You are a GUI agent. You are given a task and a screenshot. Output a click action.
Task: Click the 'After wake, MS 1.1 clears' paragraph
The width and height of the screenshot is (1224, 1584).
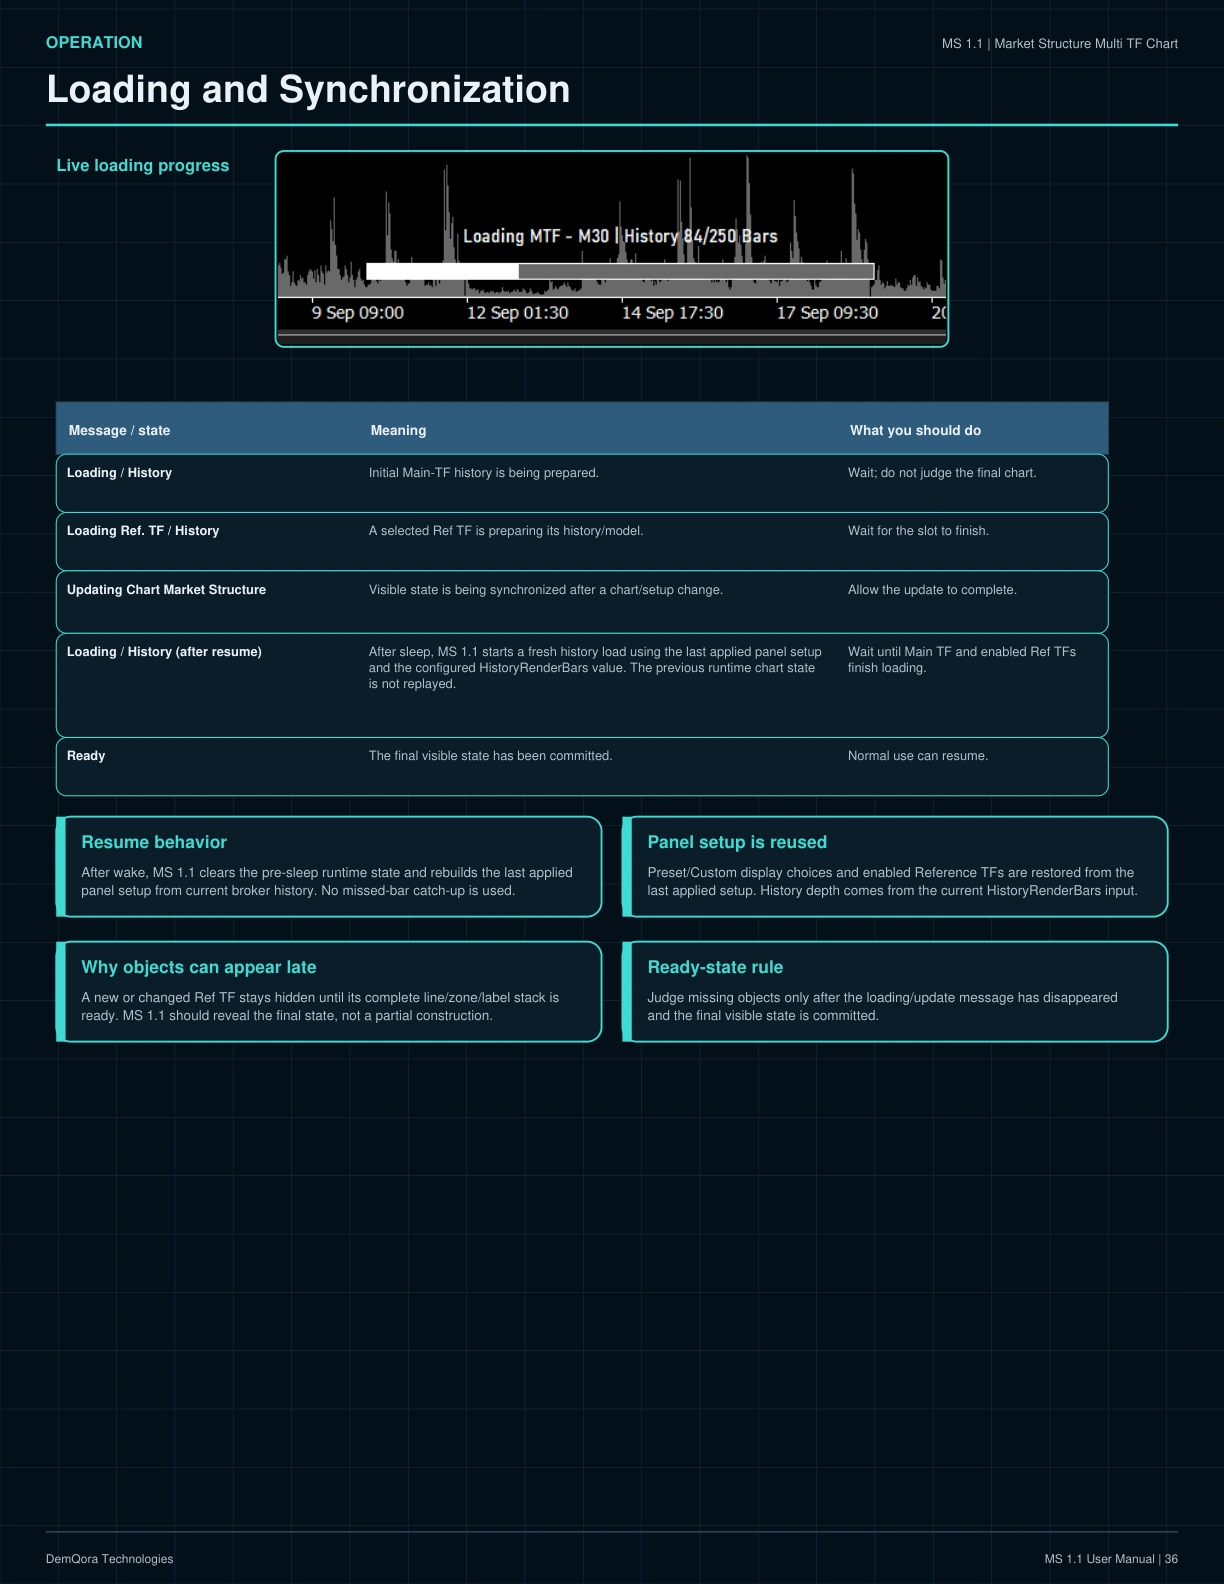[327, 882]
